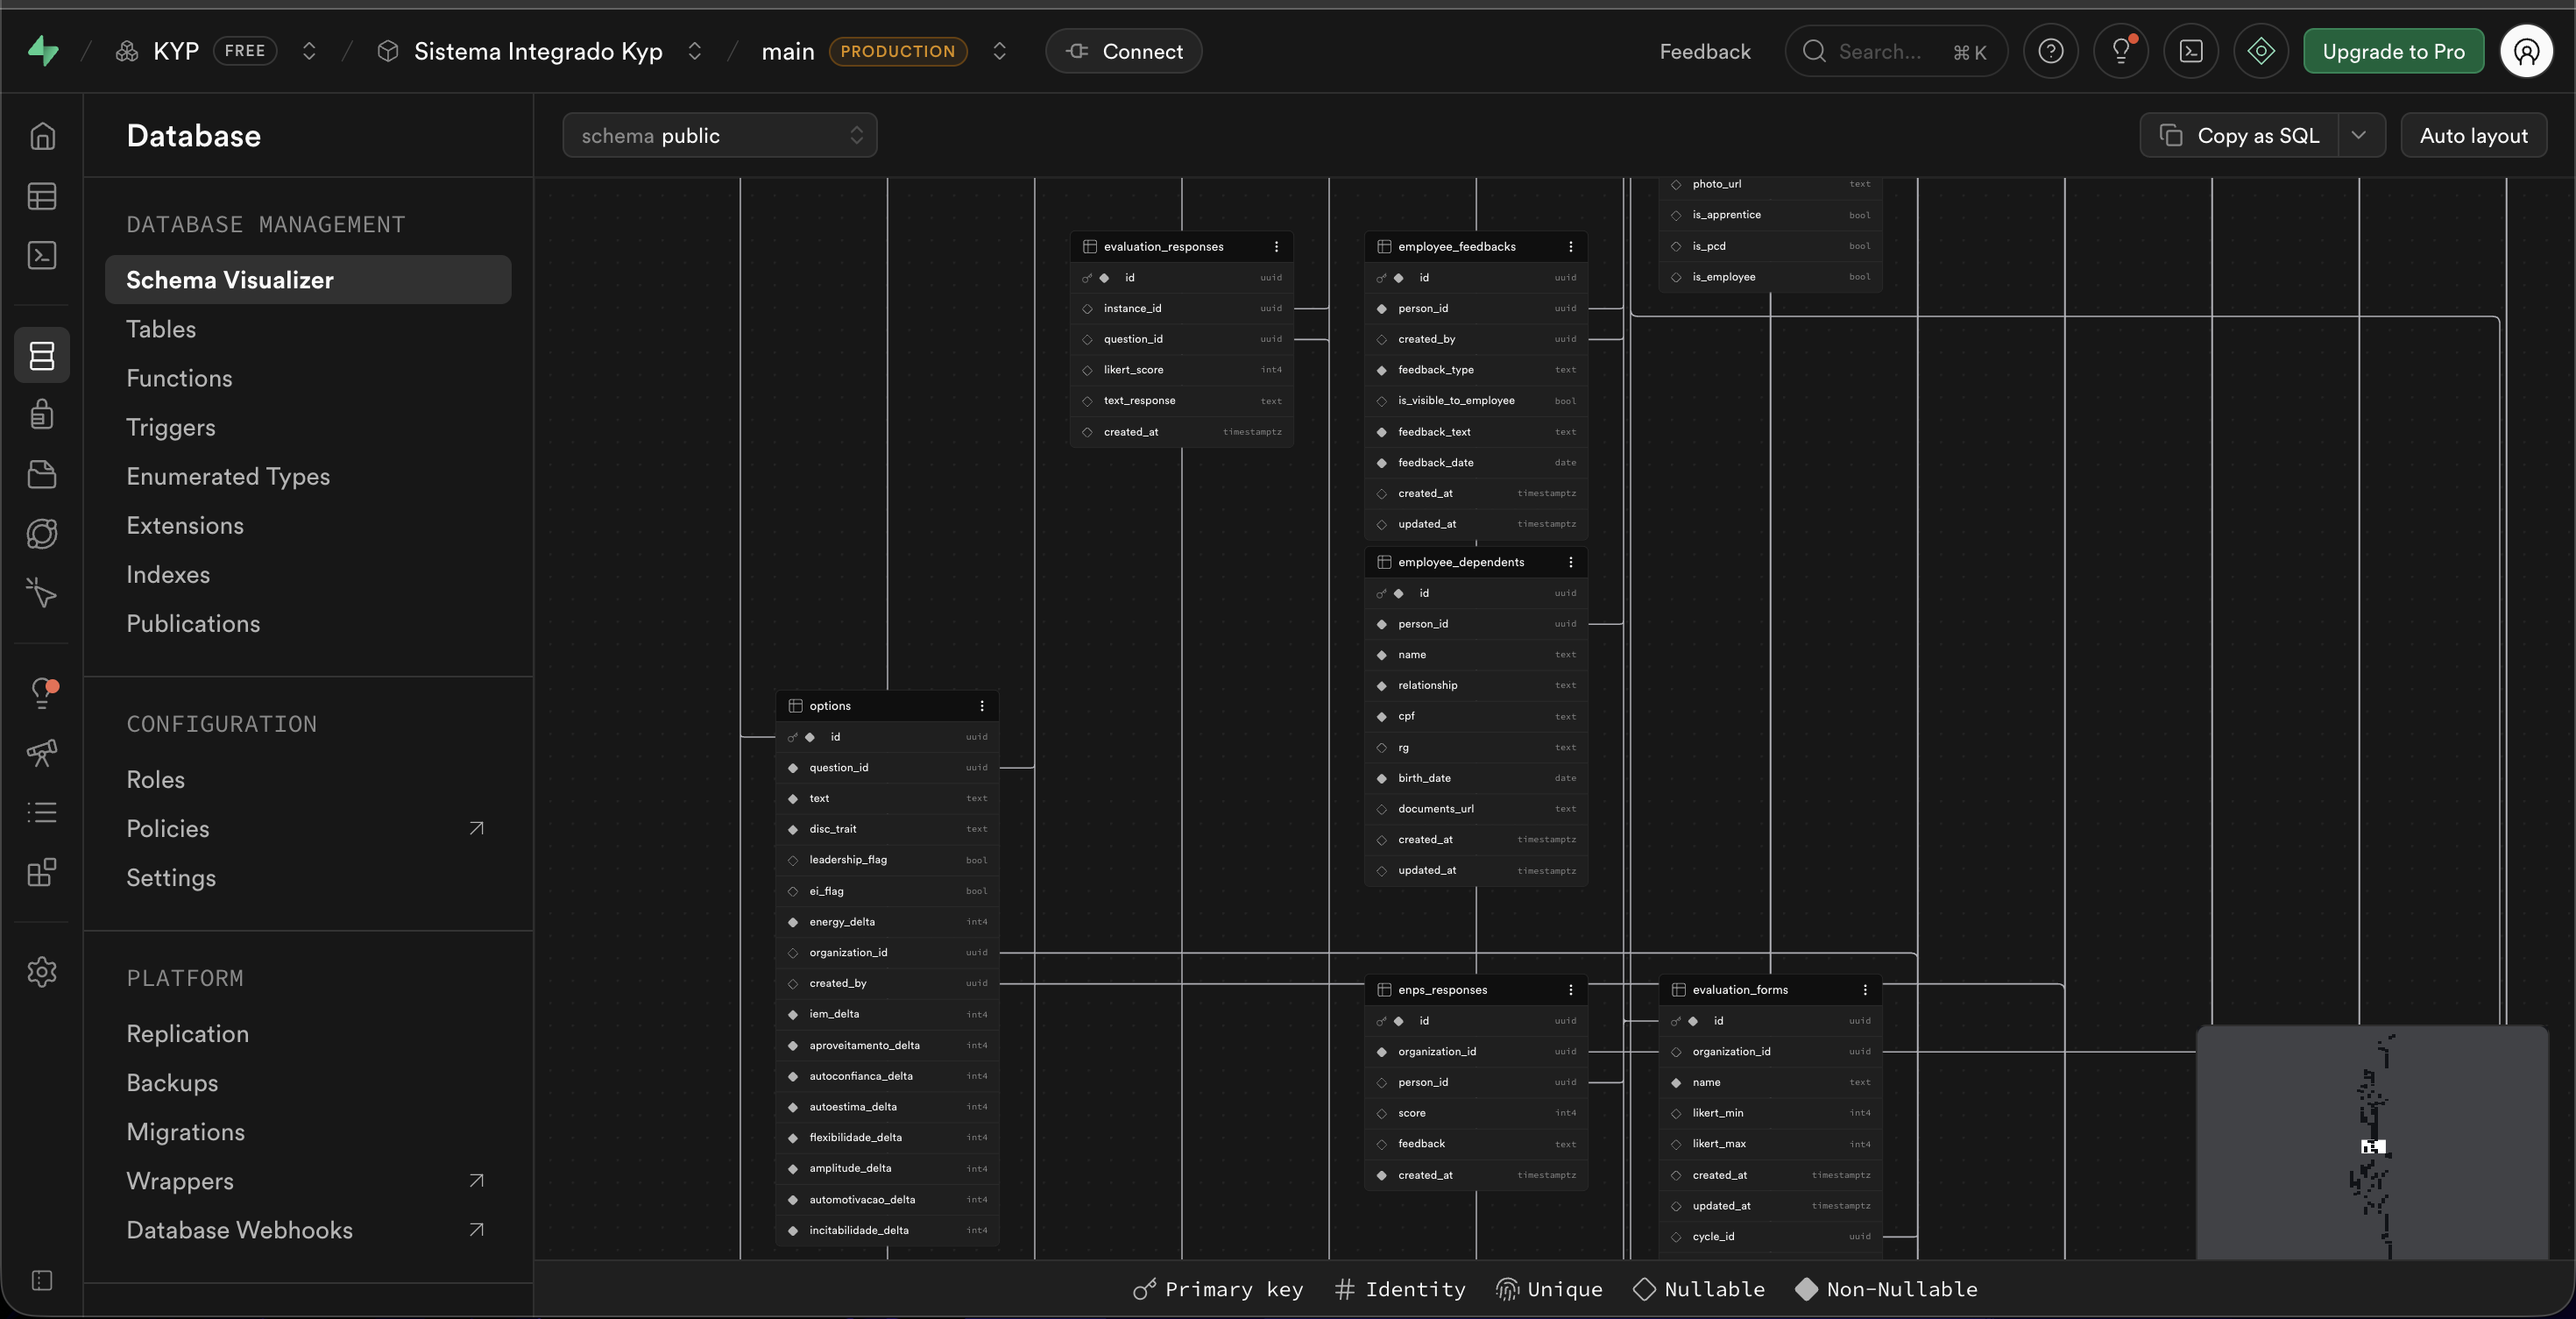Viewport: 2576px width, 1319px height.
Task: Open the Extensions menu item
Action: [x=308, y=525]
